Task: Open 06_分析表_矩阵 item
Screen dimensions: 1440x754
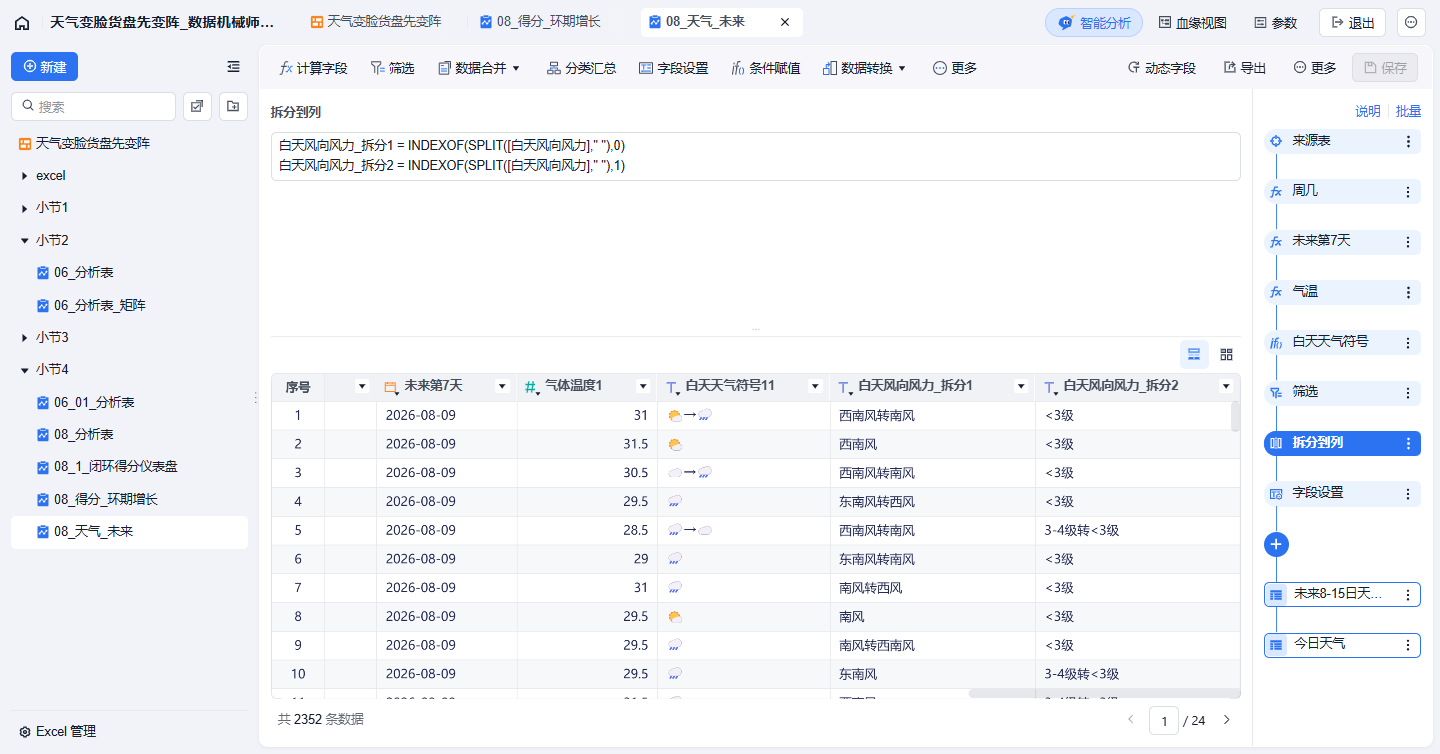Action: coord(92,305)
